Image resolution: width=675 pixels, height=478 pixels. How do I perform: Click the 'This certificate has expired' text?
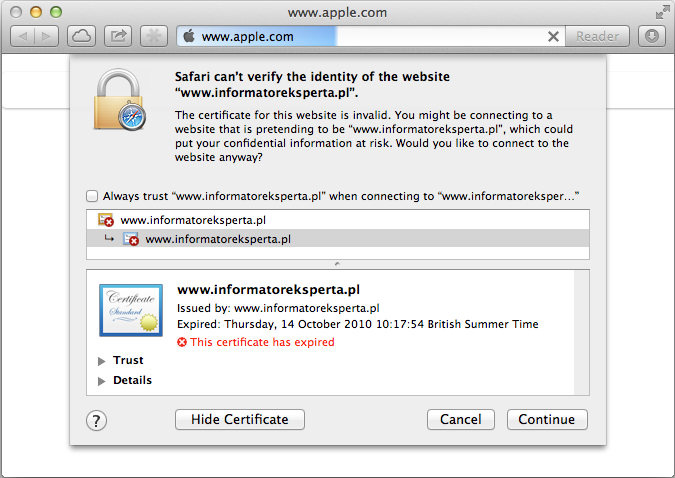pos(262,342)
